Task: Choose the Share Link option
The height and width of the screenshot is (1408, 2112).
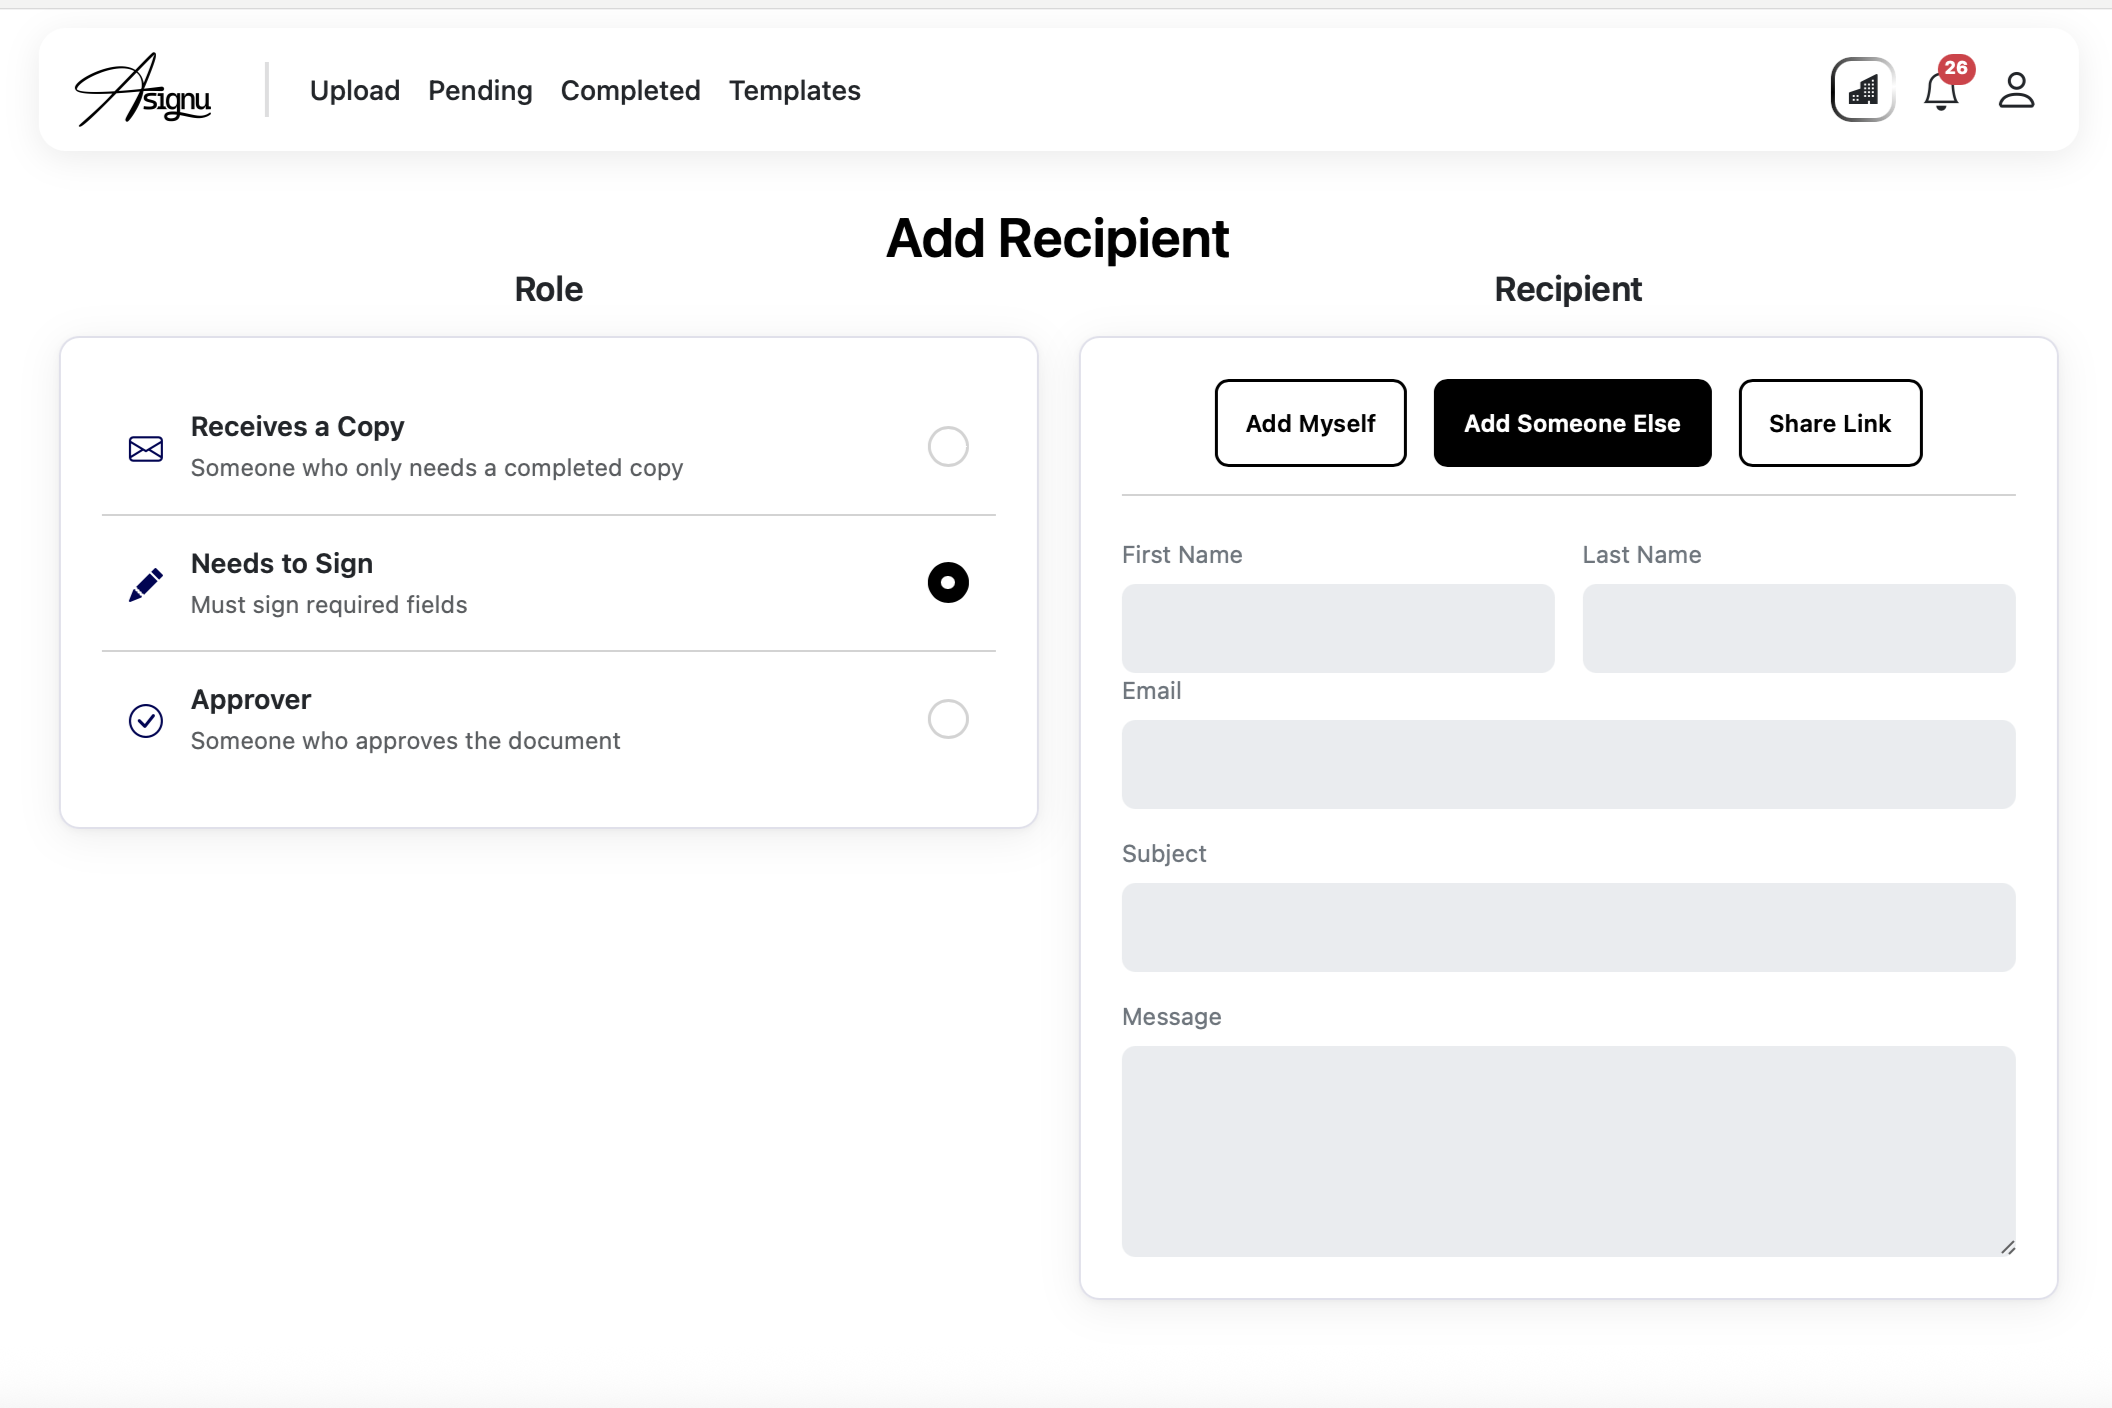Action: point(1829,423)
